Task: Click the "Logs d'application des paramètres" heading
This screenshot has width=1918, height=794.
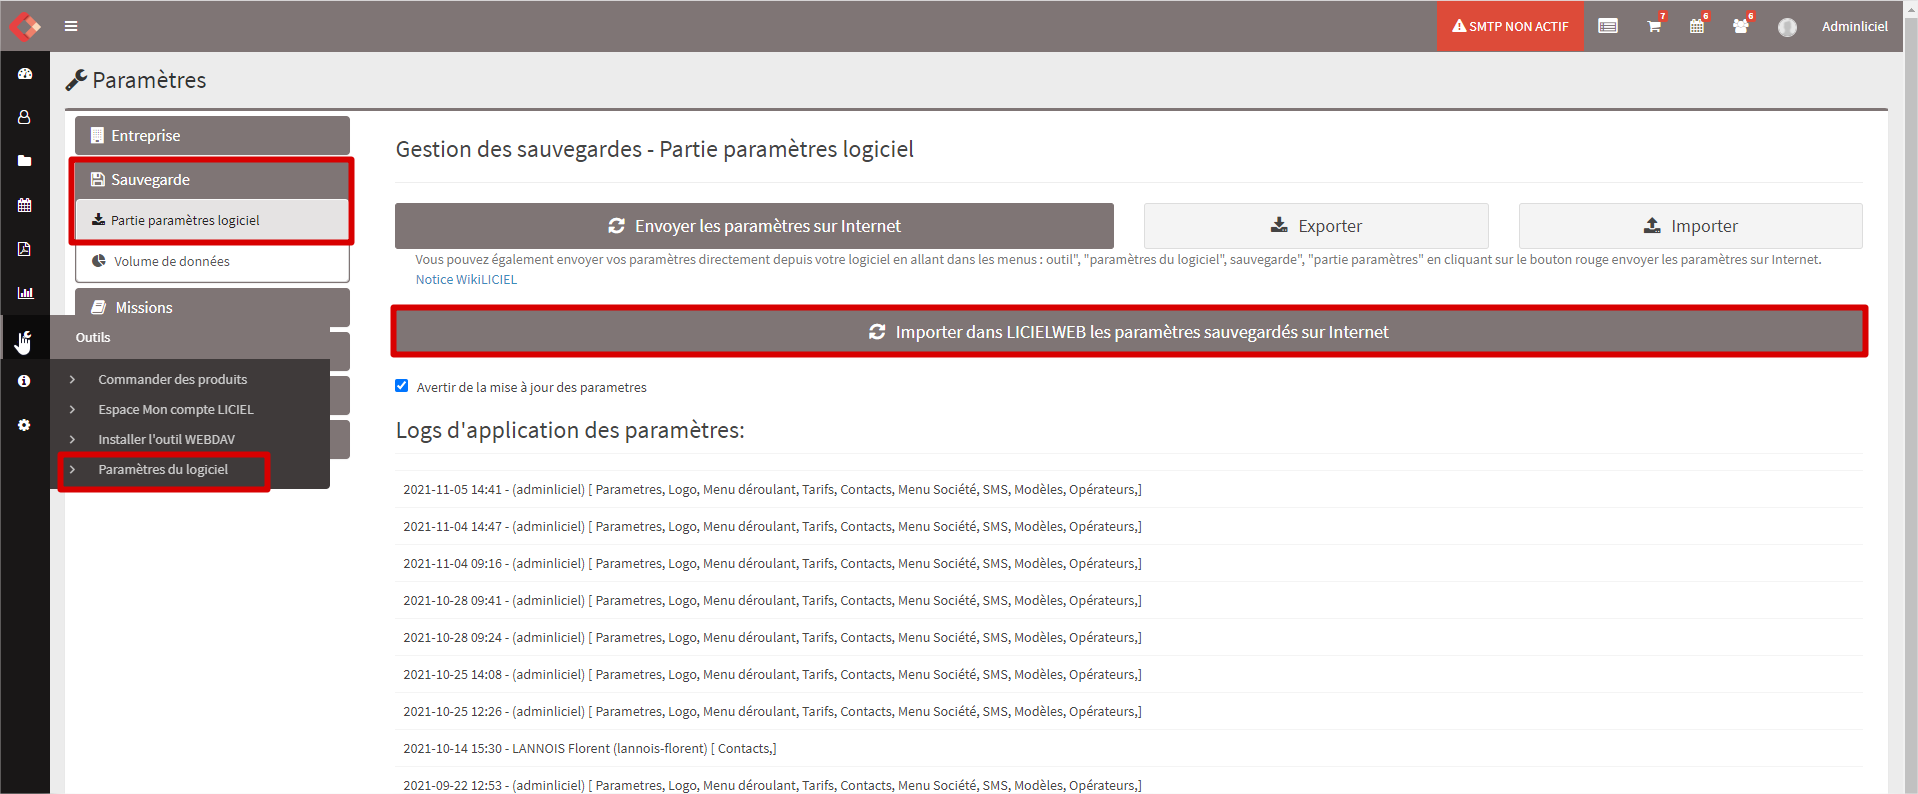Action: tap(570, 430)
